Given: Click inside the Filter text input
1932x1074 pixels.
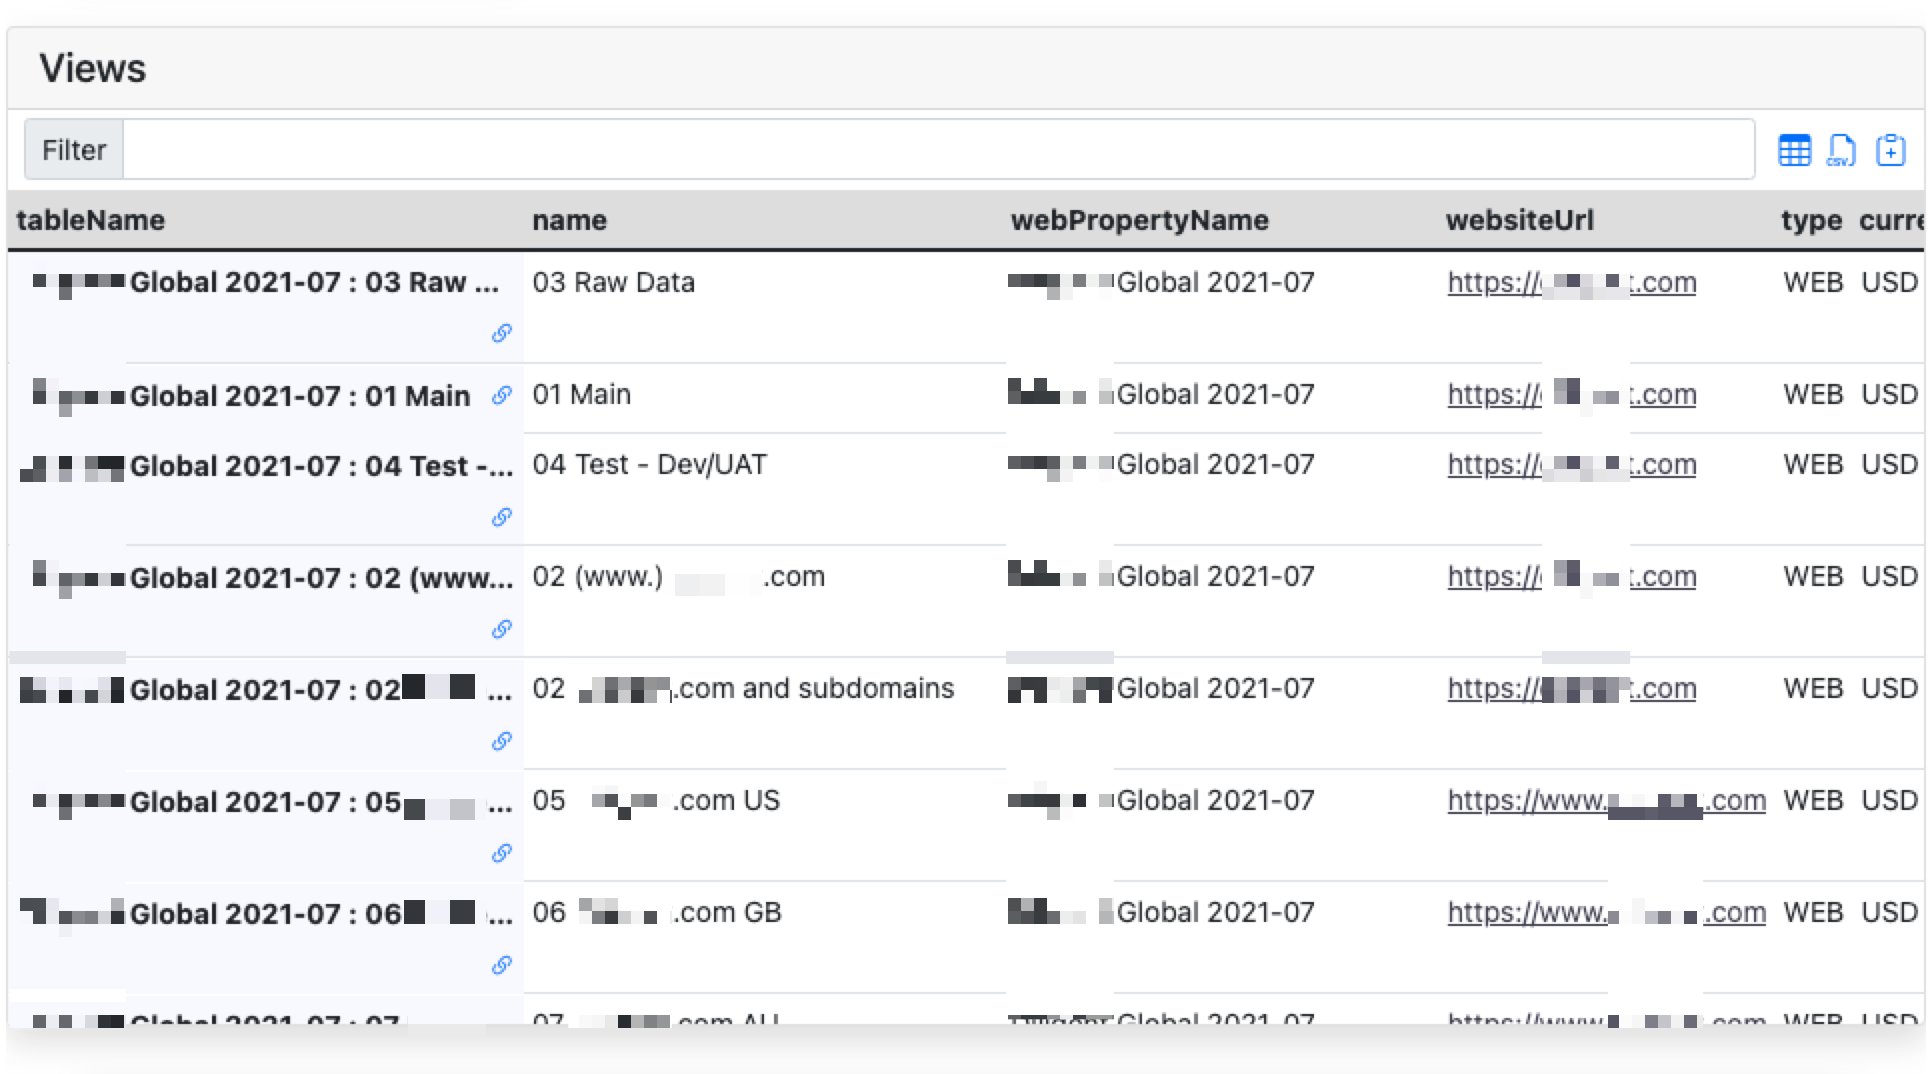Looking at the screenshot, I should click(x=900, y=149).
